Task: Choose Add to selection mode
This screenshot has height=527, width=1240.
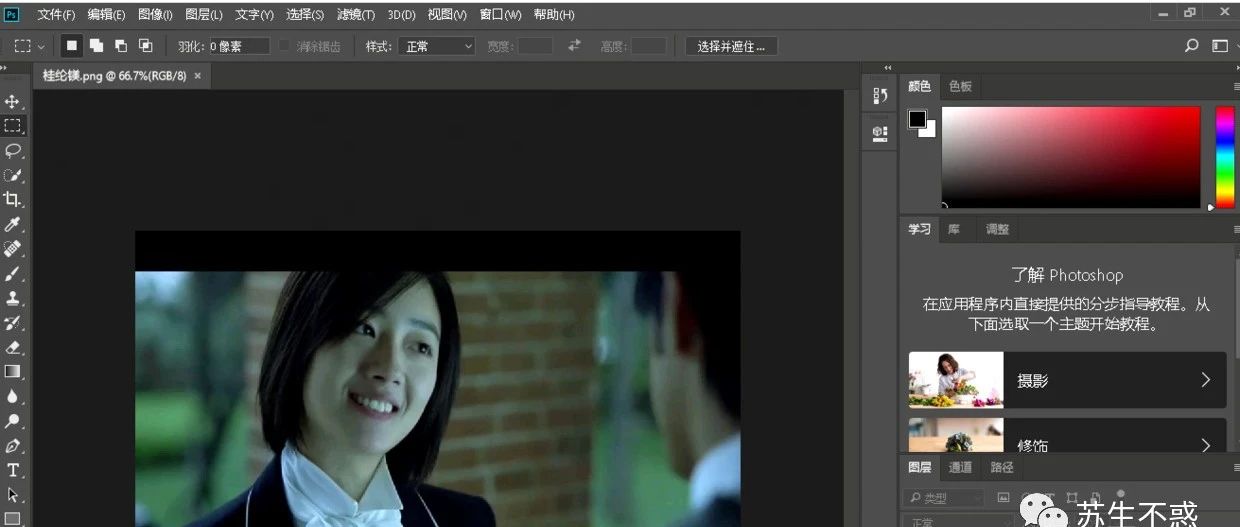Action: pyautogui.click(x=97, y=46)
